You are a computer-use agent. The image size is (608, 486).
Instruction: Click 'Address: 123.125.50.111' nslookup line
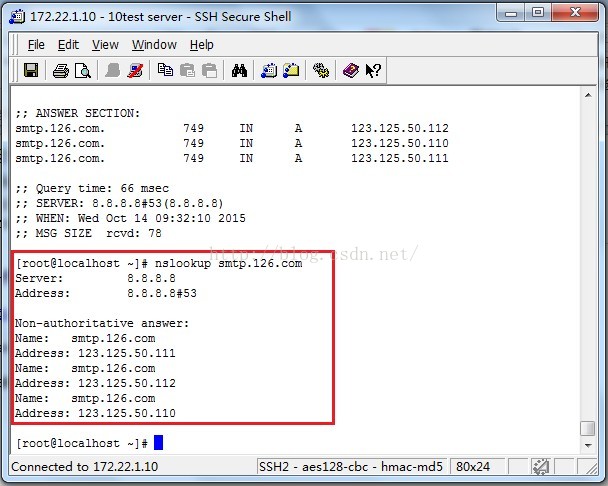95,353
